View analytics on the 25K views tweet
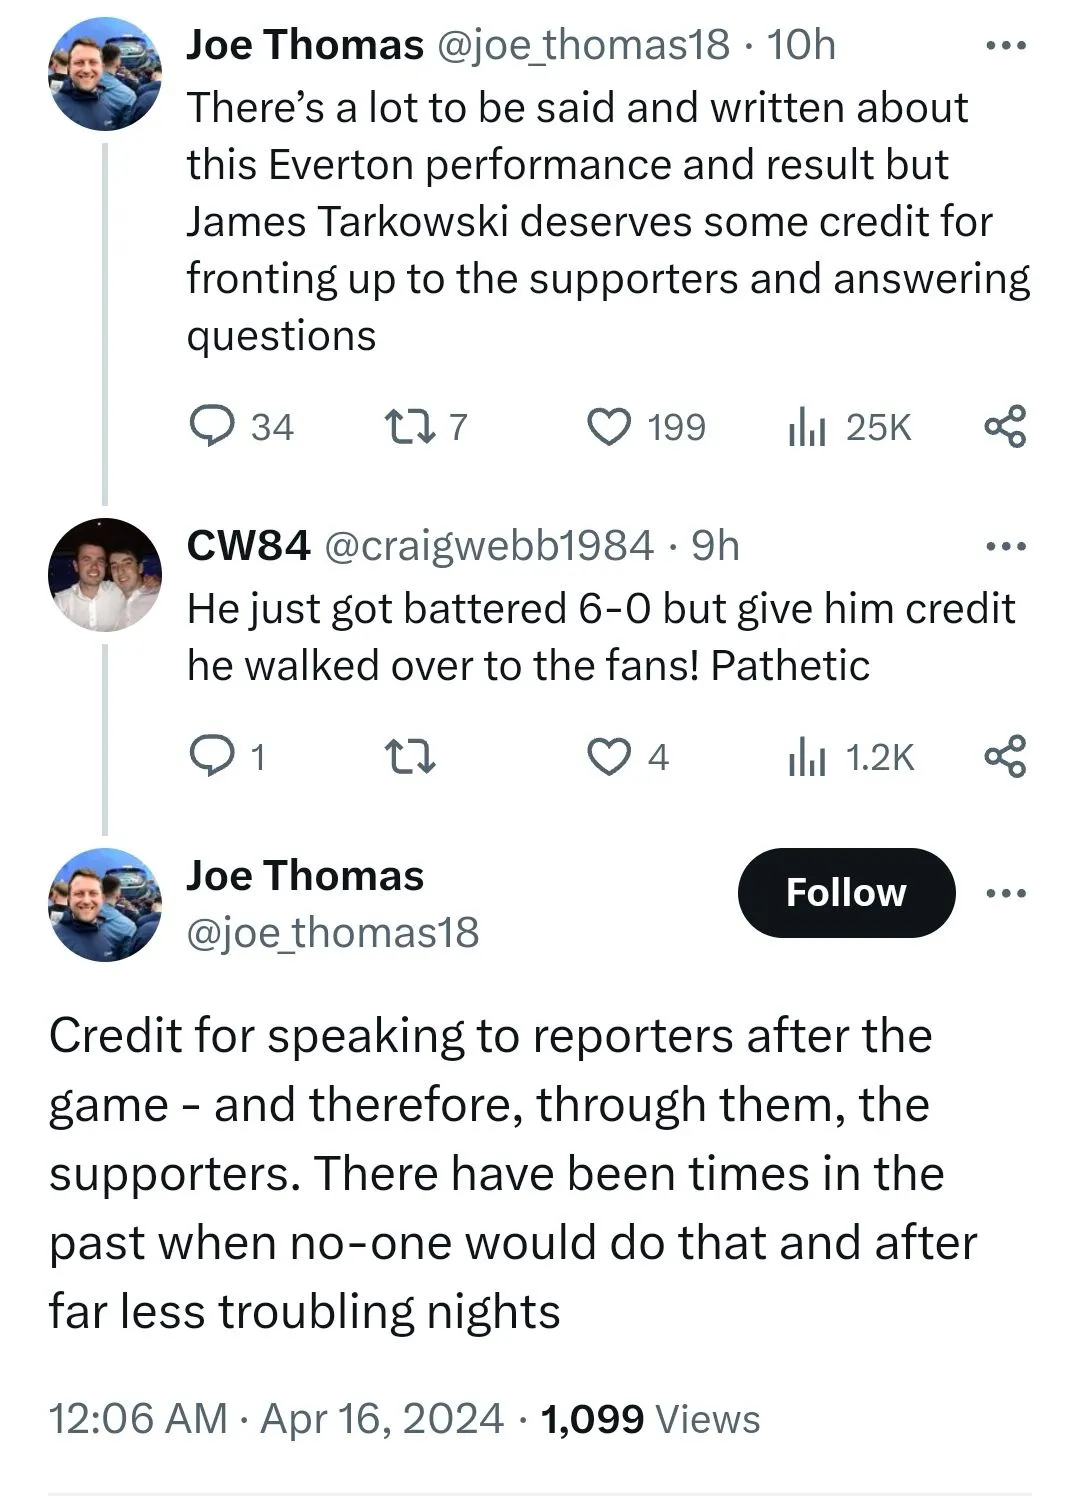 (807, 428)
